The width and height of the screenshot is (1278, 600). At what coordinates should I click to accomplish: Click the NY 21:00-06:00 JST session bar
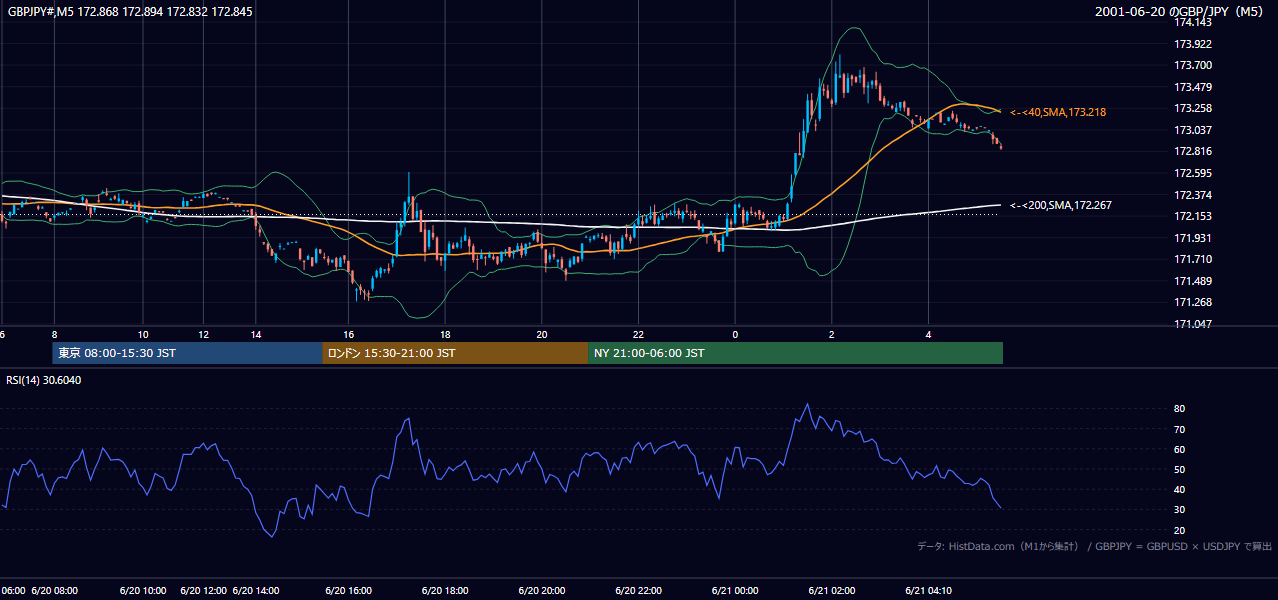pos(795,353)
